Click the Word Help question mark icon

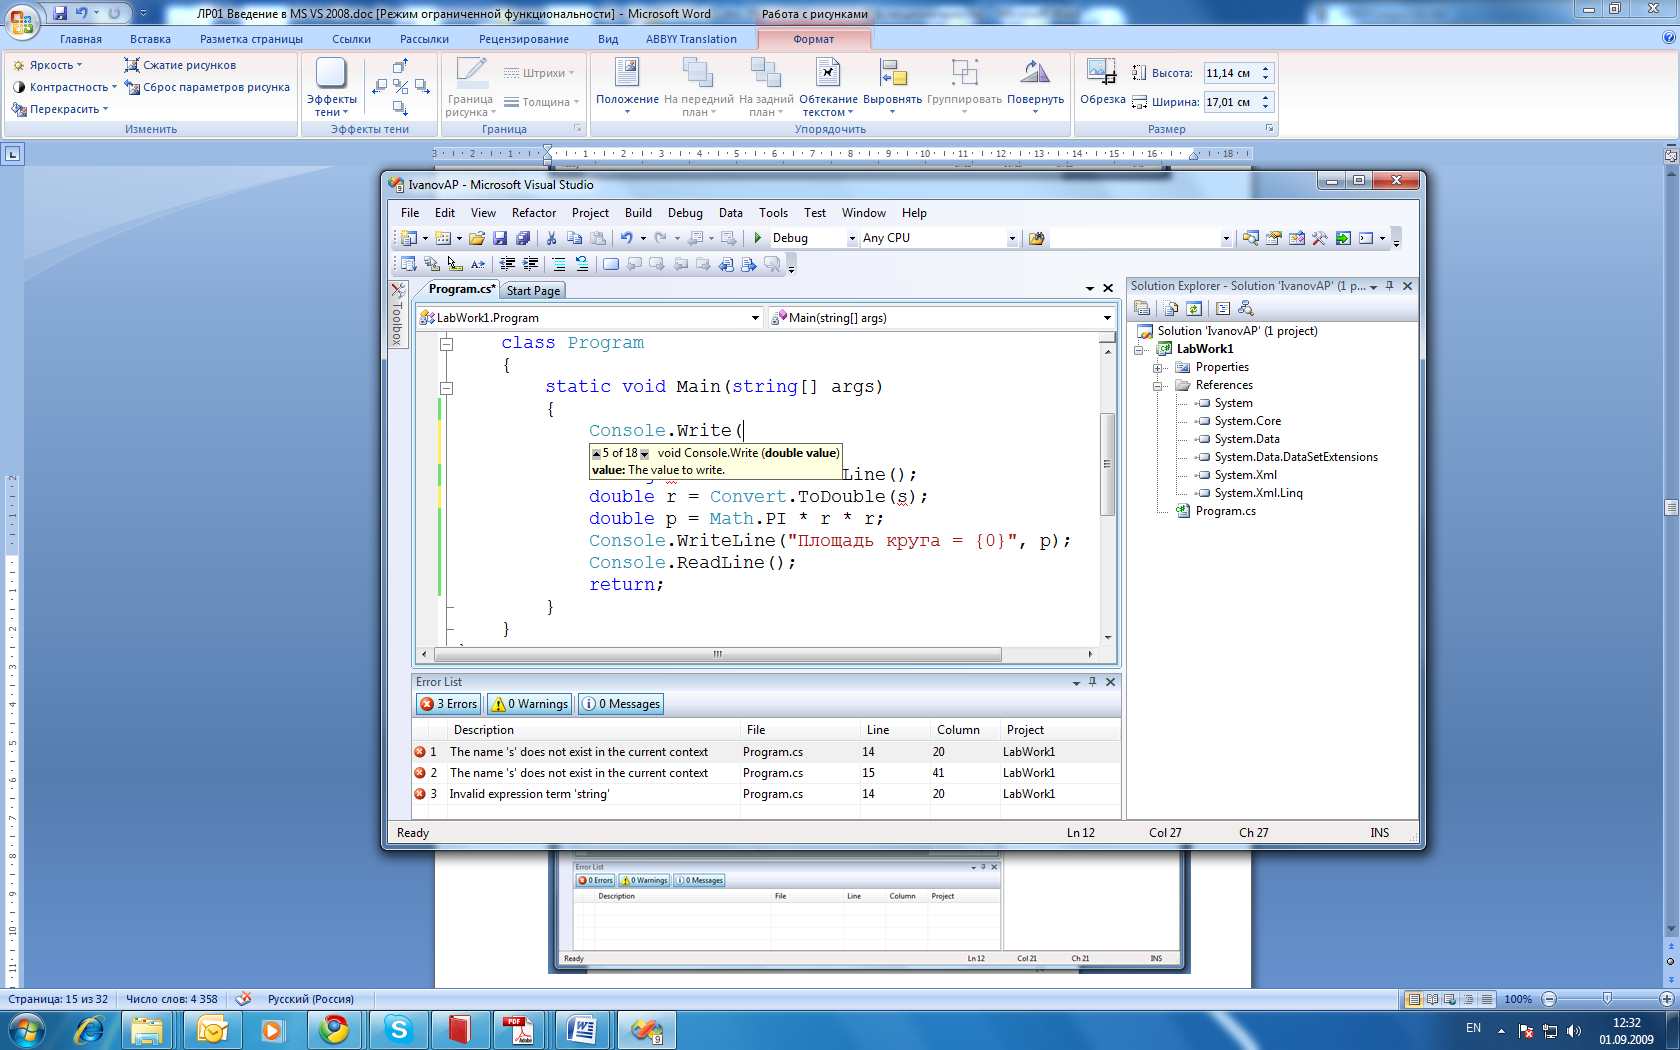(x=1668, y=38)
